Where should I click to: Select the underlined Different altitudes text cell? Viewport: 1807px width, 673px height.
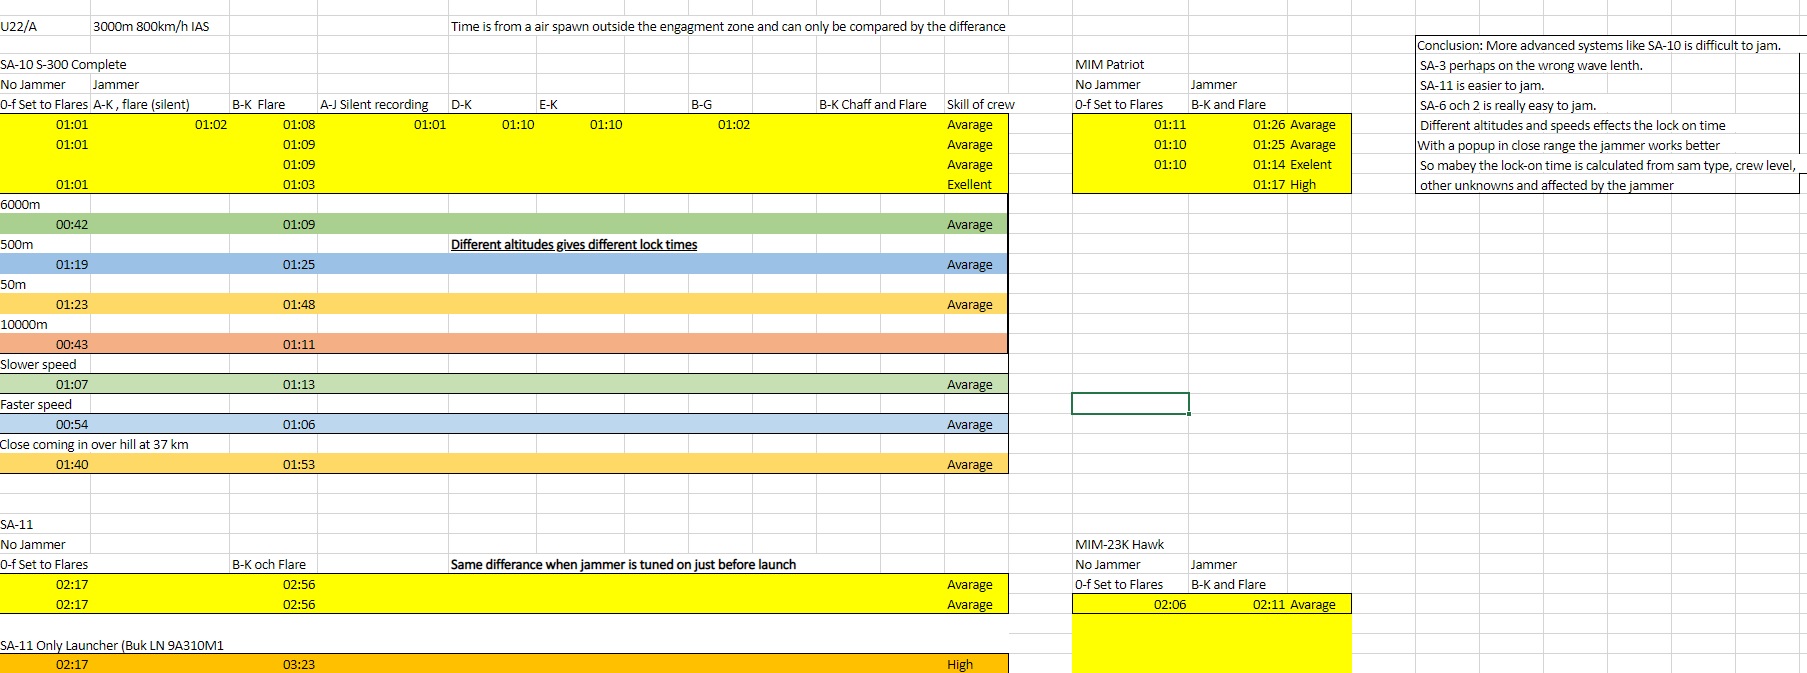(574, 244)
